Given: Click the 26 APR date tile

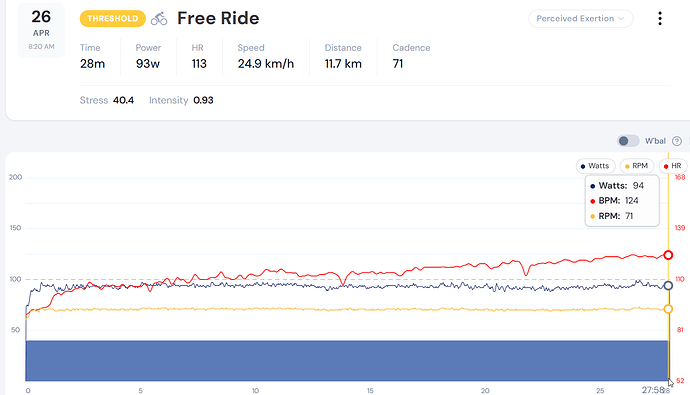Looking at the screenshot, I should 41,30.
